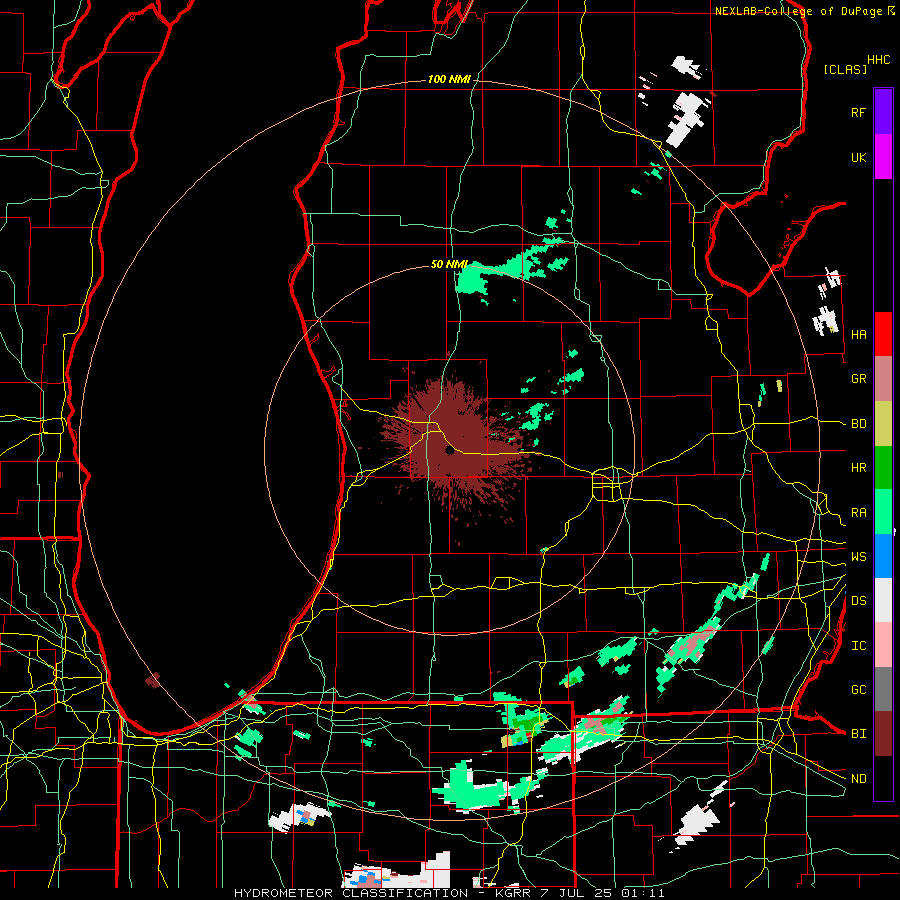The image size is (900, 900).
Task: Click the 50 NMI range ring label
Action: pos(449,265)
